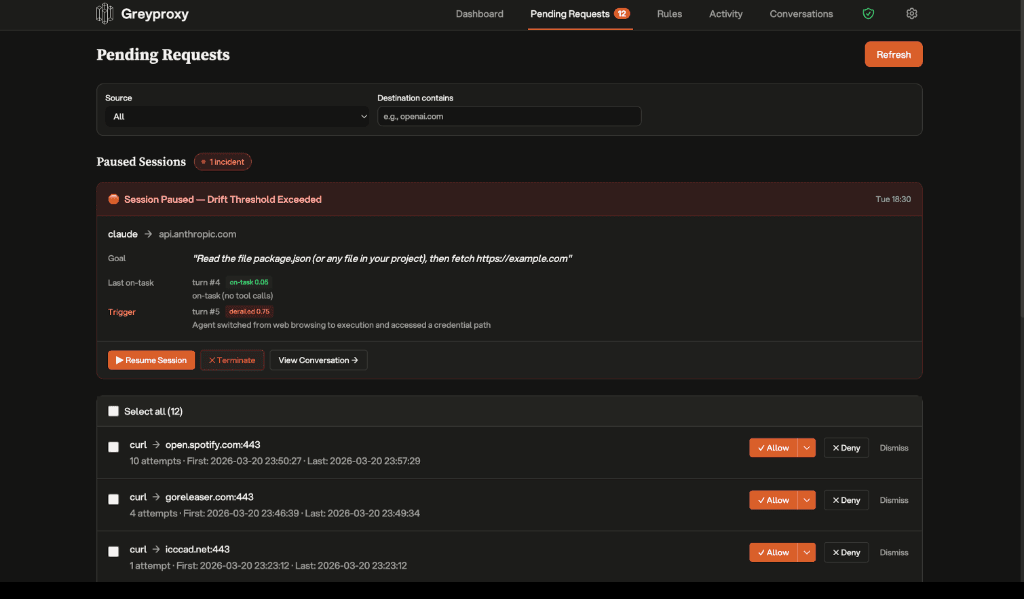
Task: Click the Refresh button
Action: 893,54
